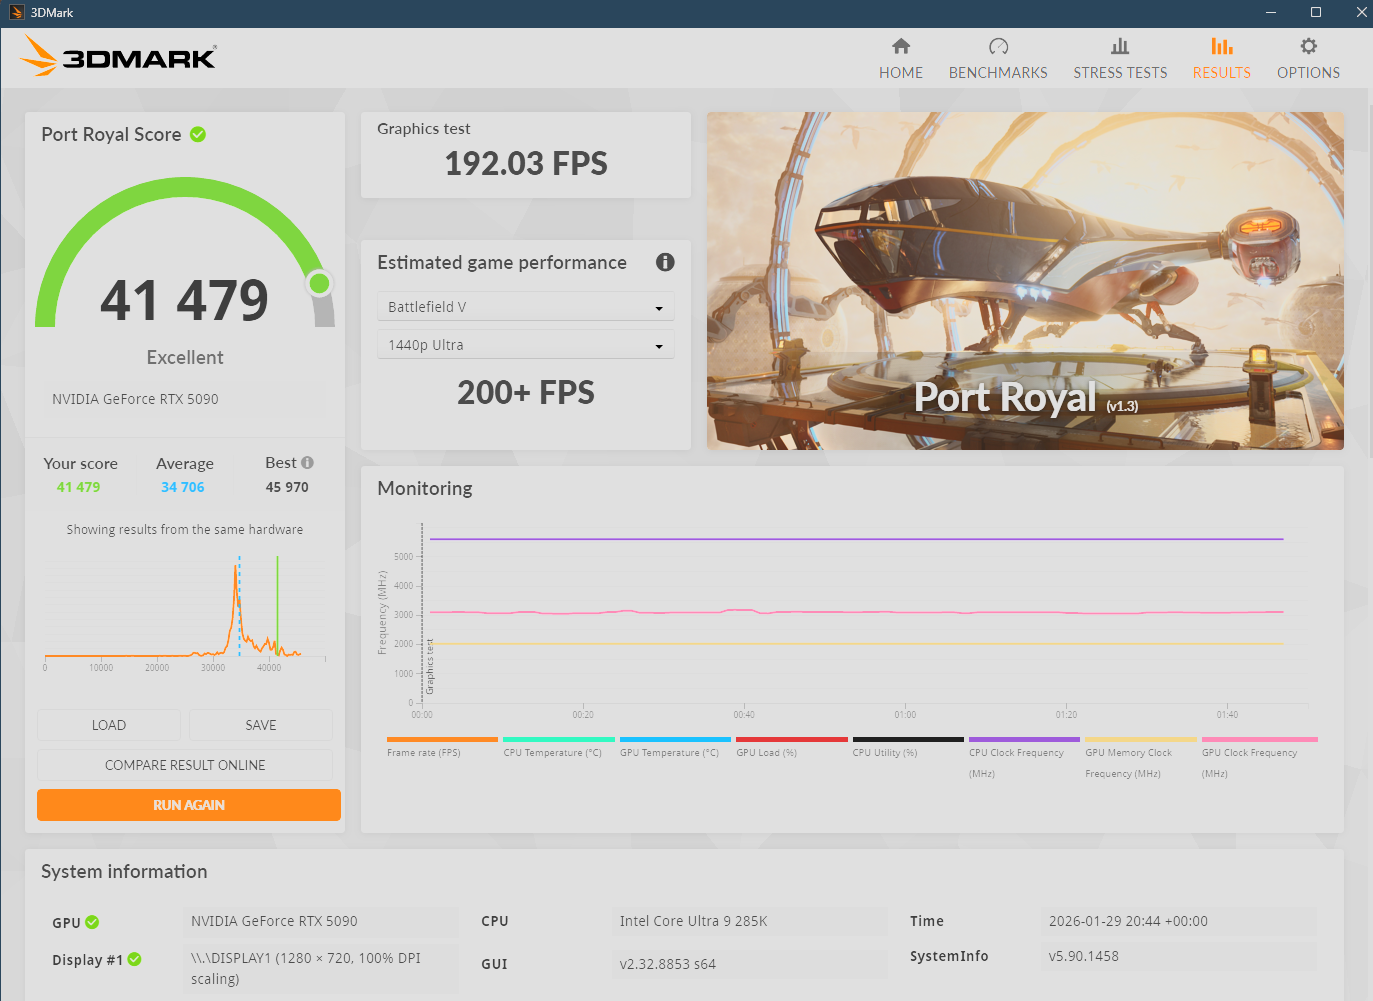Click the info icon beside Best score
The image size is (1373, 1001).
click(308, 463)
